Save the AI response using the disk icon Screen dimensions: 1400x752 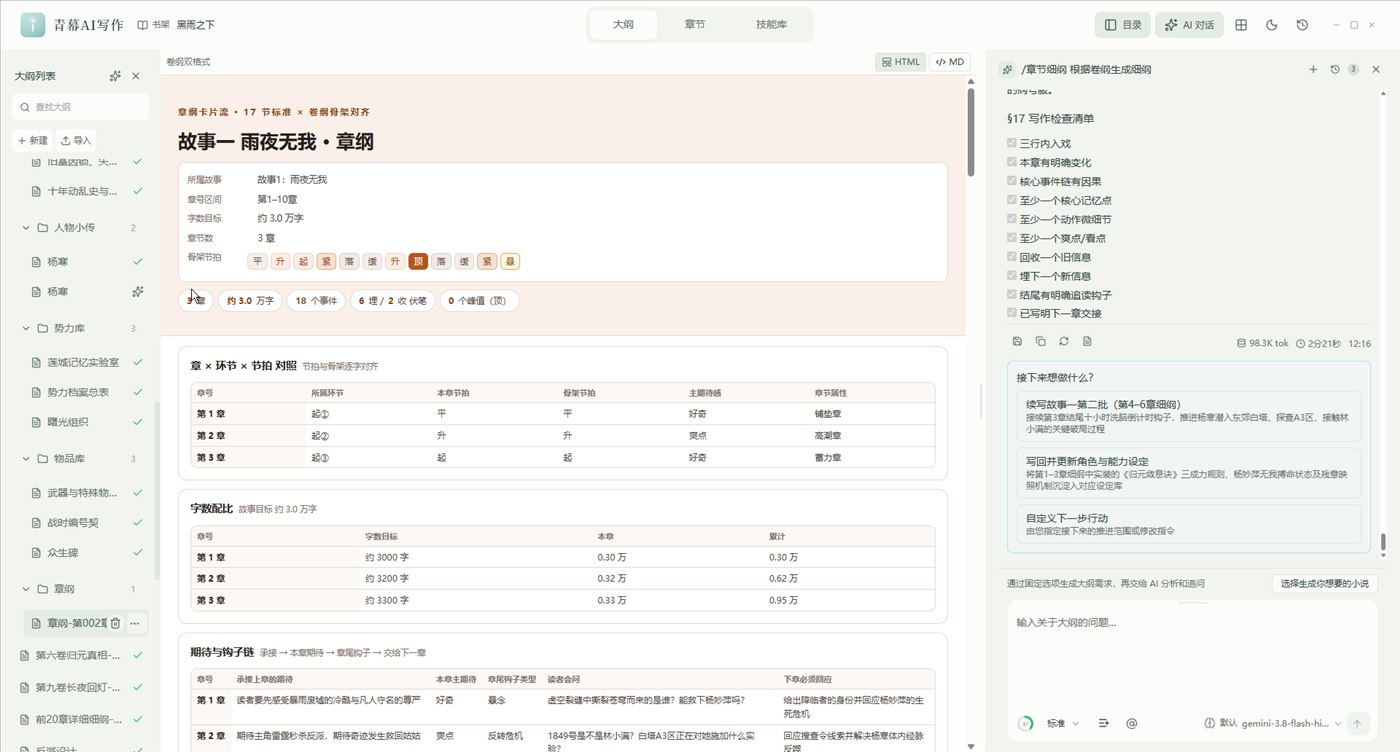(x=1017, y=342)
